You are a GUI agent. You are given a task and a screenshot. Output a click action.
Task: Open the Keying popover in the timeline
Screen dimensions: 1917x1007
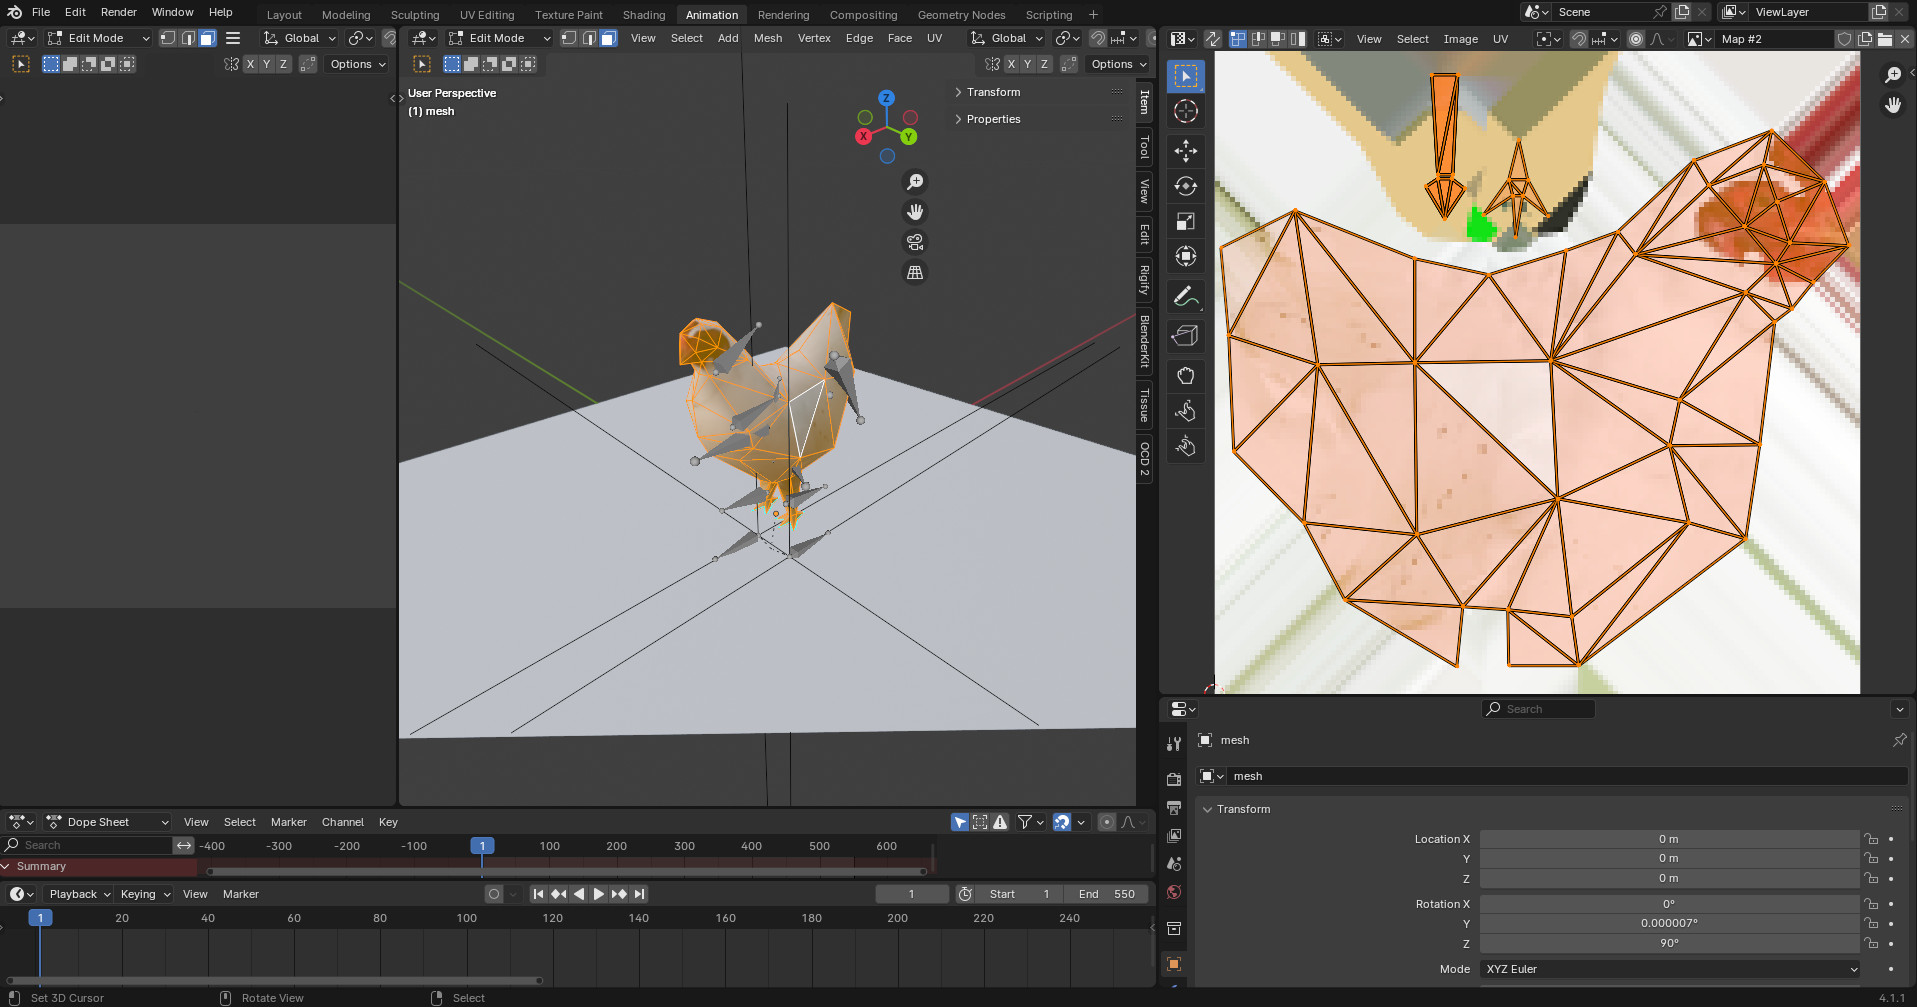[x=145, y=894]
